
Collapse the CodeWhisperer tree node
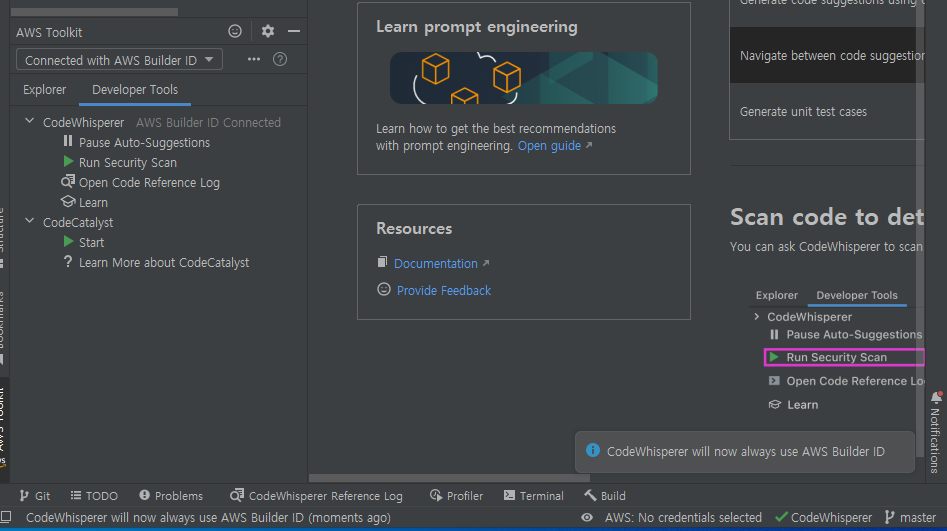click(29, 121)
